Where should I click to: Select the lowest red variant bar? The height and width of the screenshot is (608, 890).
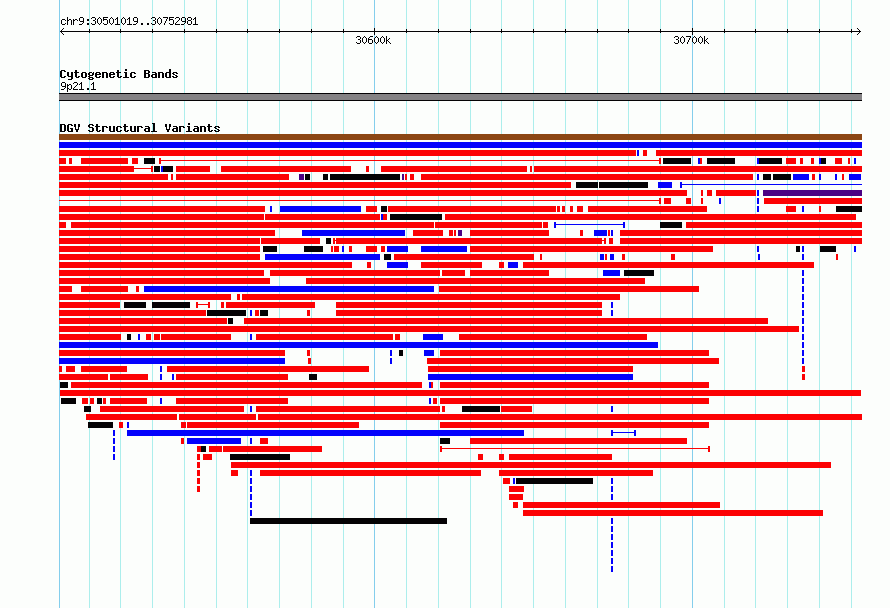[673, 513]
